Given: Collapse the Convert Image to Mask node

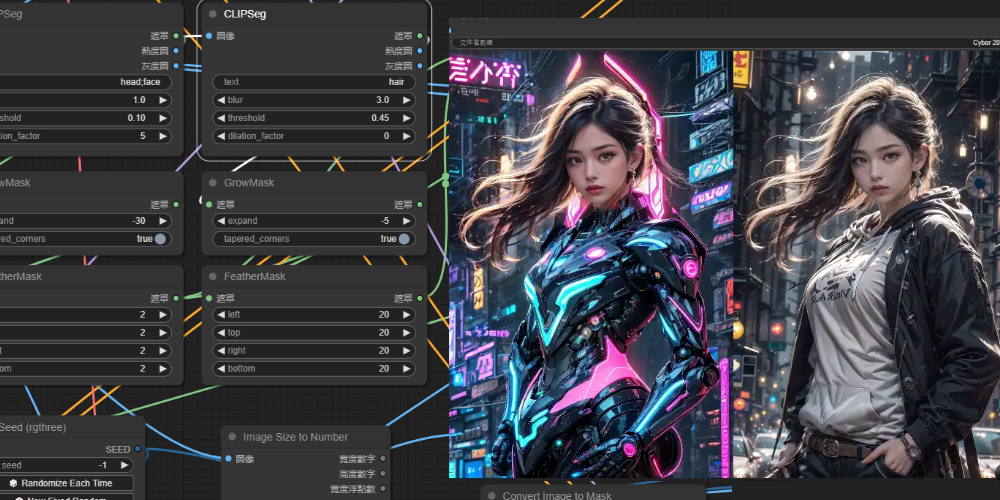Looking at the screenshot, I should (x=491, y=496).
